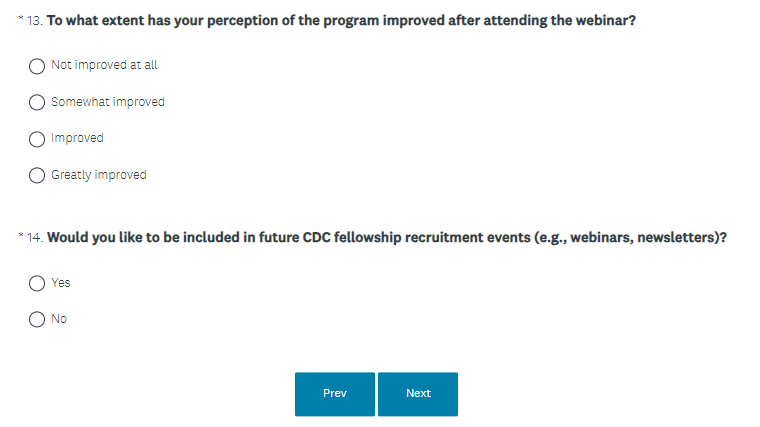Select the "Yes" radio button

(x=37, y=283)
